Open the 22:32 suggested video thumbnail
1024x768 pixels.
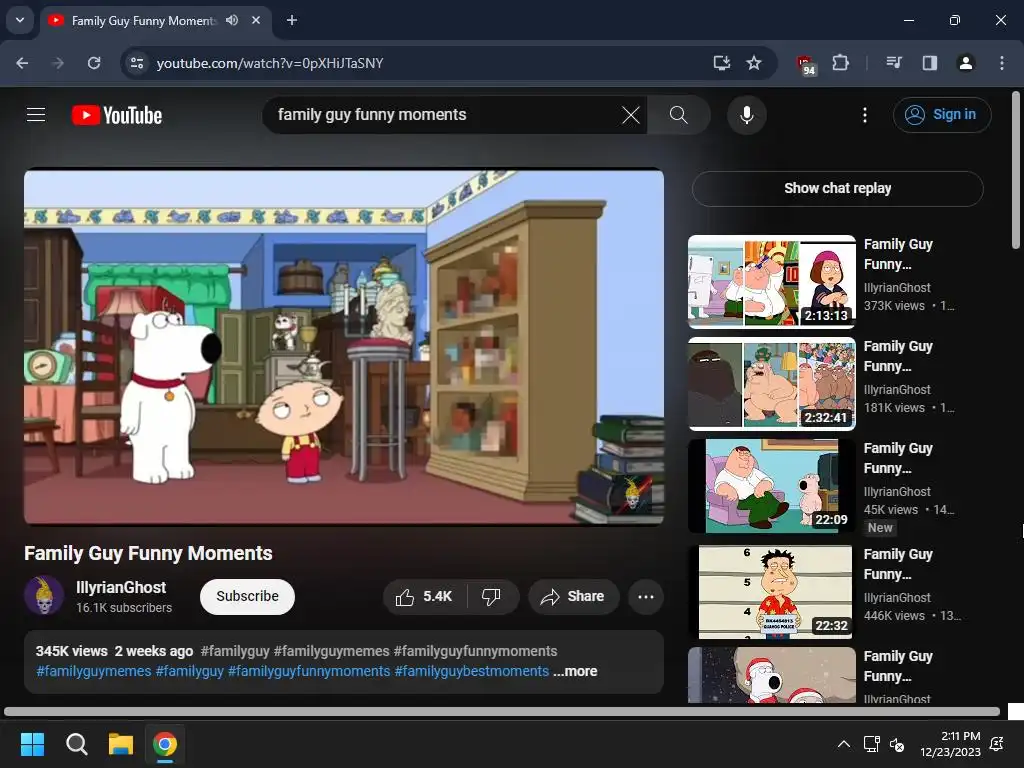[x=771, y=592]
